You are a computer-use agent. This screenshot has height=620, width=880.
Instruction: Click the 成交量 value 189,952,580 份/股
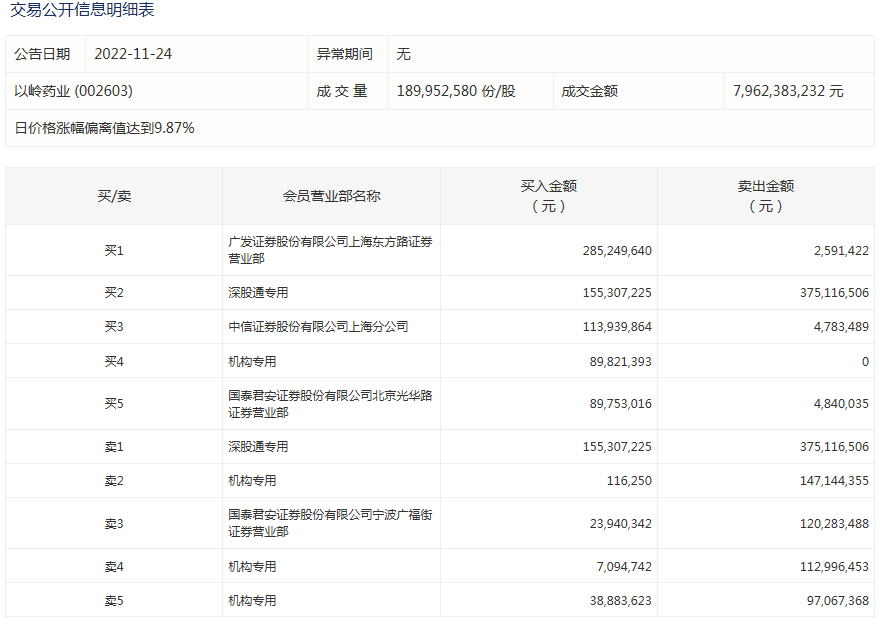click(x=456, y=91)
